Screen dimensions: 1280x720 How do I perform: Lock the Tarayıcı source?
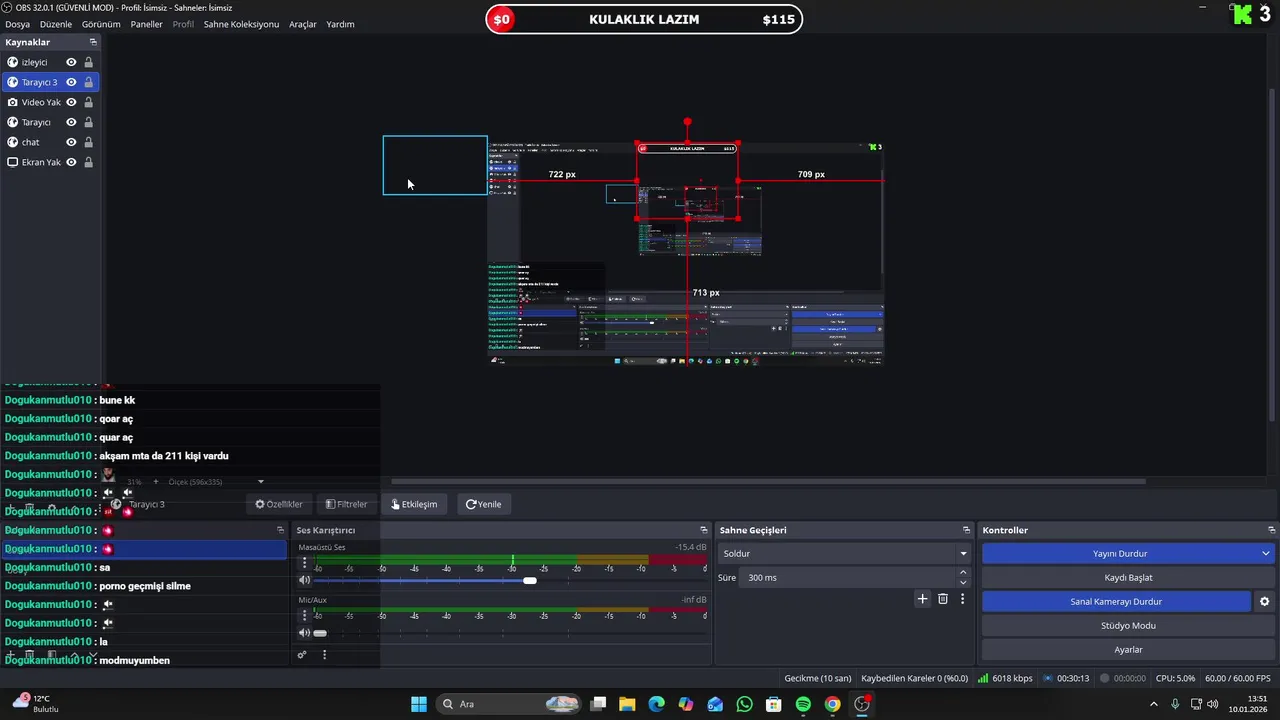(x=88, y=122)
